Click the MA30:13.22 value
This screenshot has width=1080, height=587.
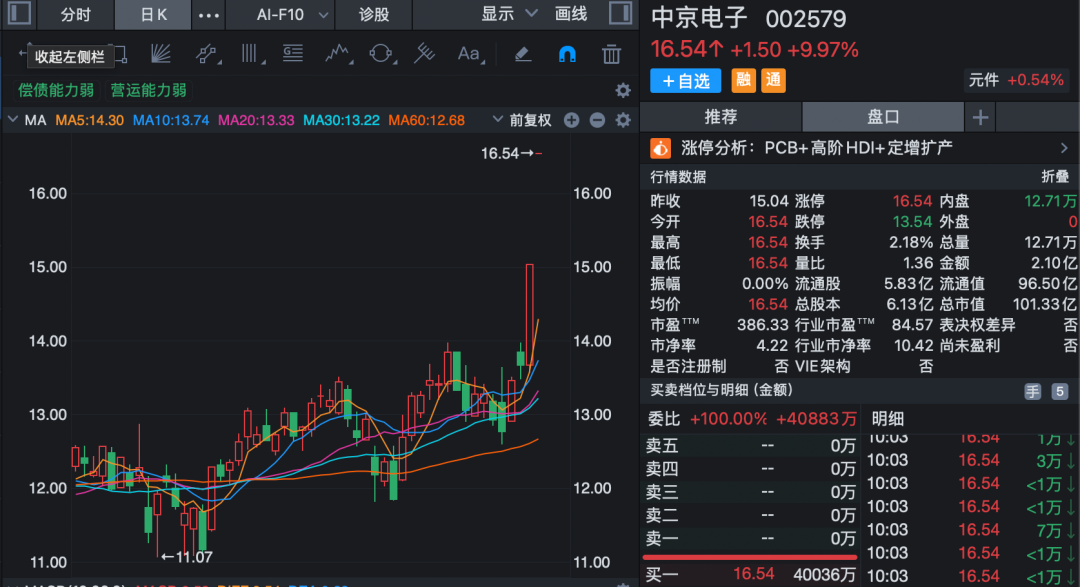342,121
